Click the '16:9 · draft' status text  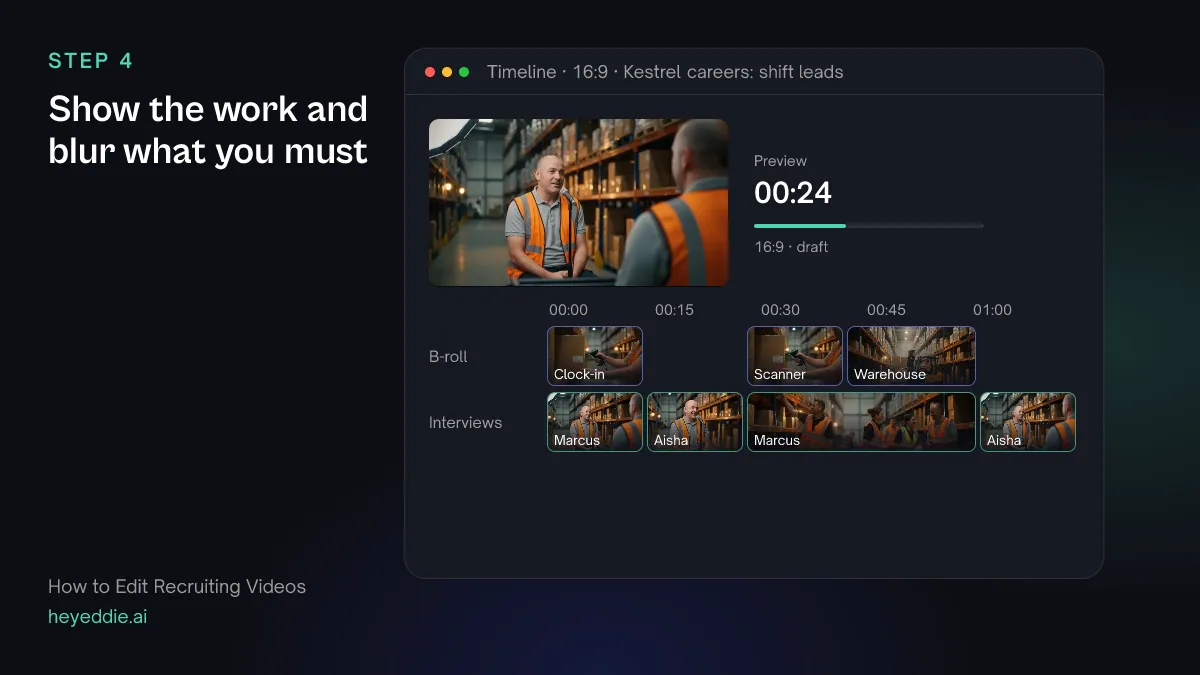coord(791,247)
